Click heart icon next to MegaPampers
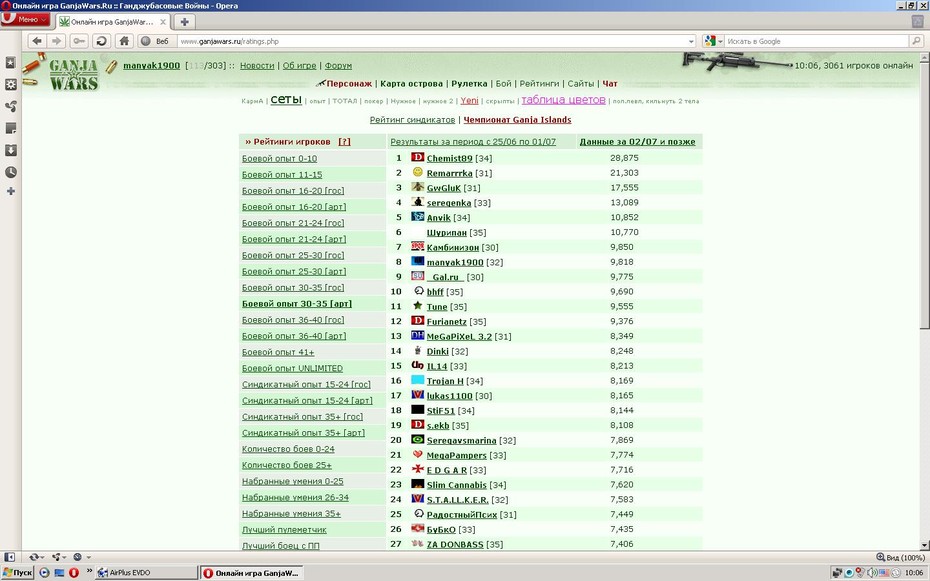930x581 pixels. coord(418,454)
